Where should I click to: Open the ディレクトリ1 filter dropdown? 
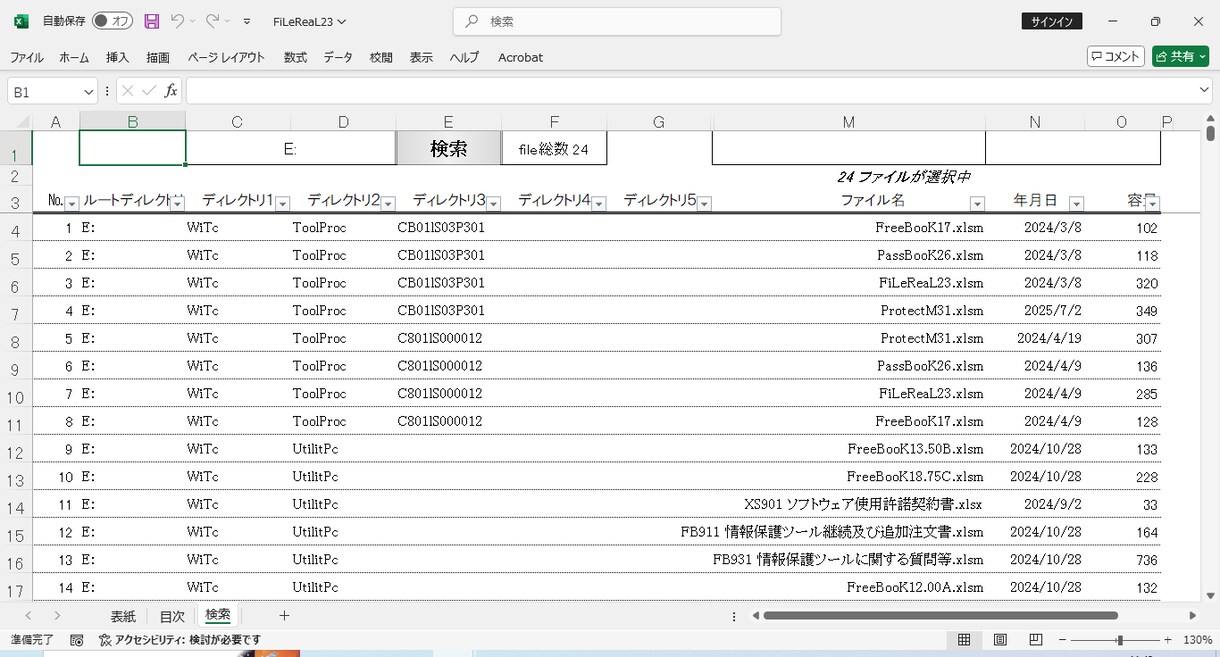[x=282, y=204]
